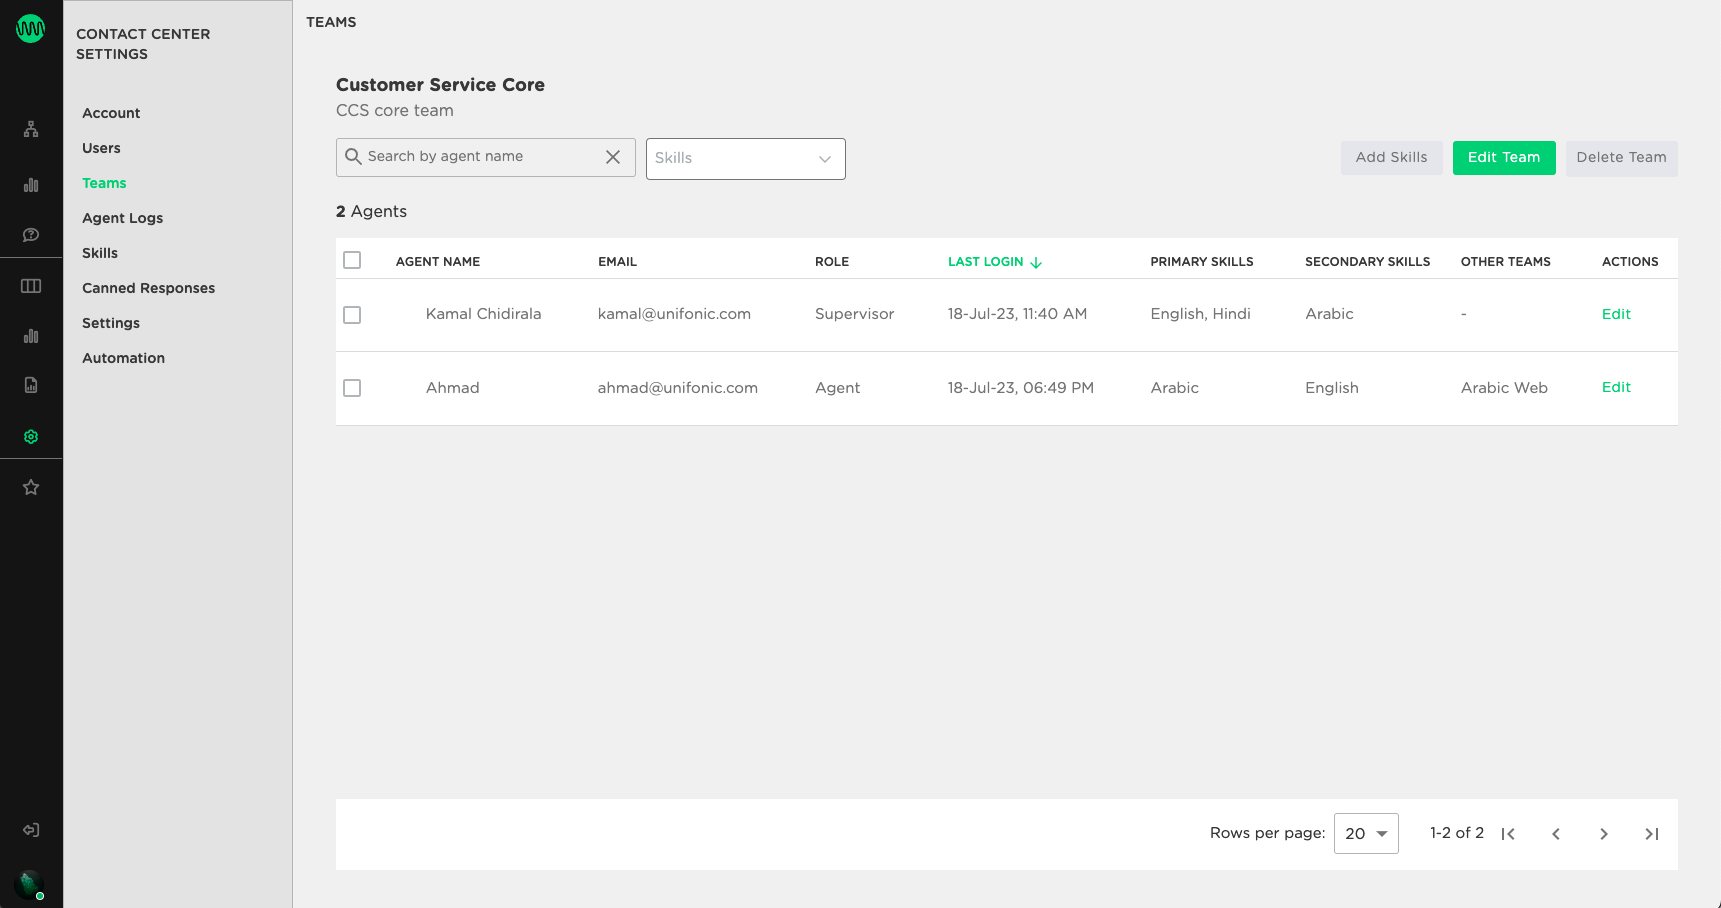Open Automation menu item
This screenshot has width=1721, height=908.
(x=123, y=358)
